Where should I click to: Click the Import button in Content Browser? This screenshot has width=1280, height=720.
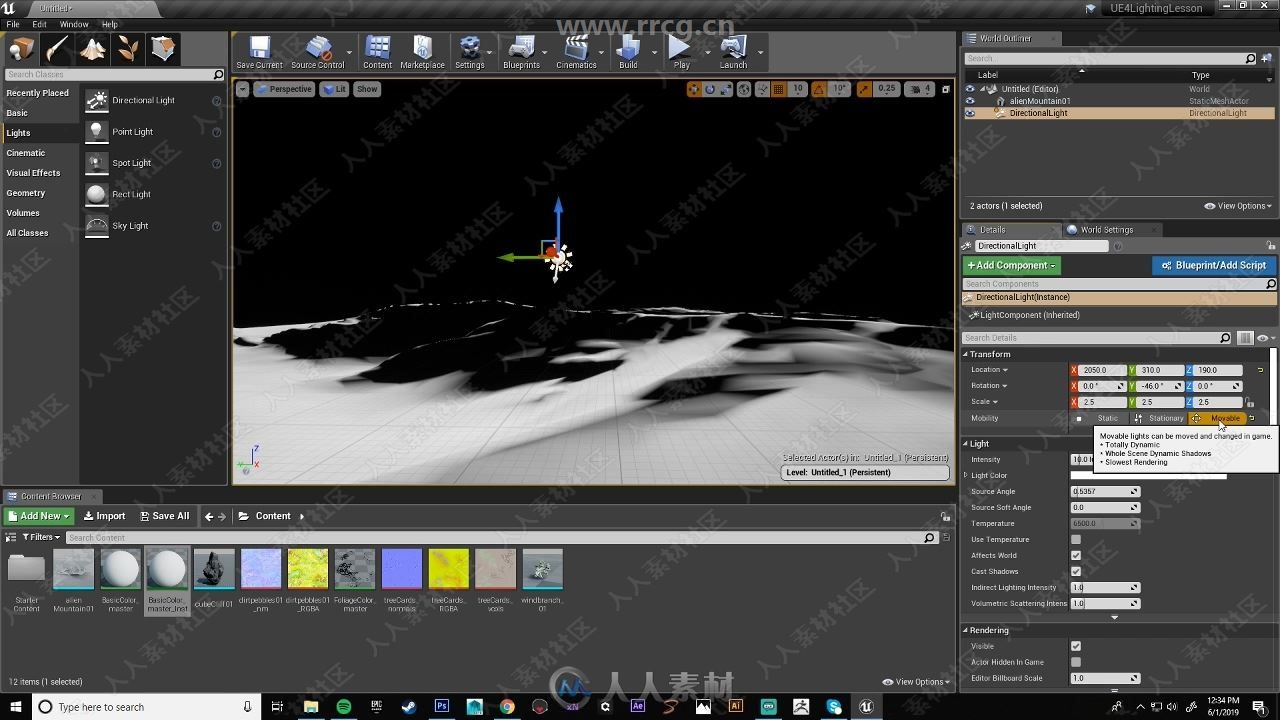(104, 516)
